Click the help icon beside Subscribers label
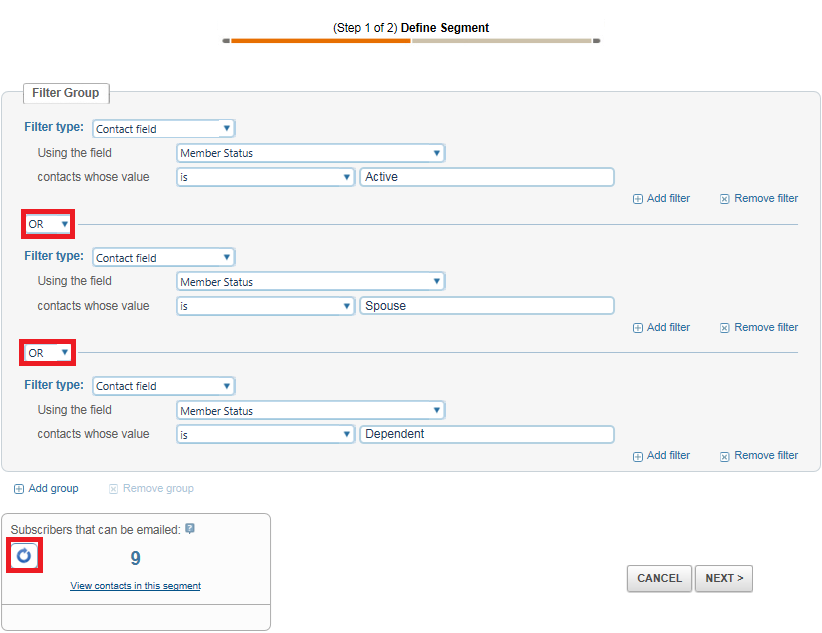The width and height of the screenshot is (822, 633). pos(190,529)
